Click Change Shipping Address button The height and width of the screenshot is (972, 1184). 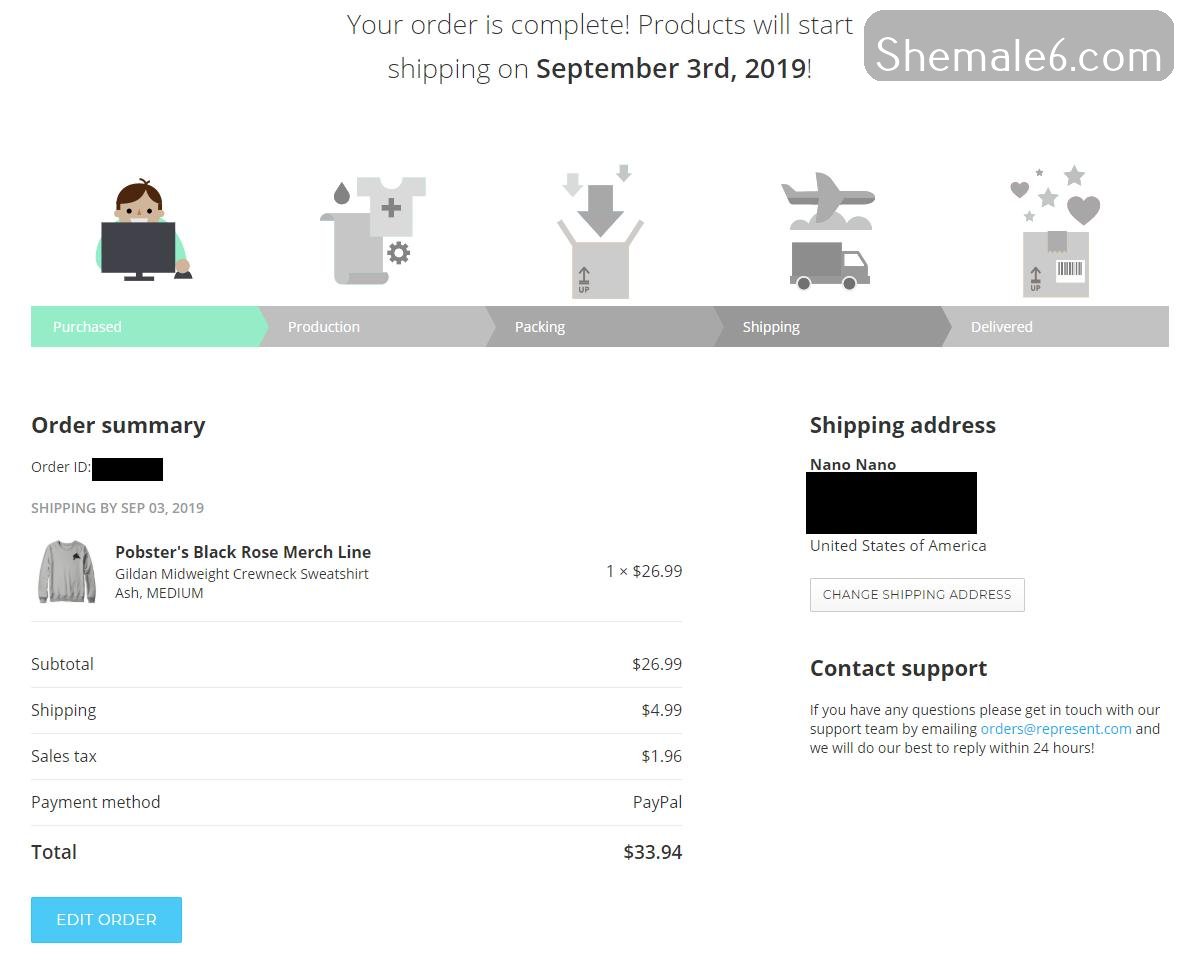click(x=917, y=595)
